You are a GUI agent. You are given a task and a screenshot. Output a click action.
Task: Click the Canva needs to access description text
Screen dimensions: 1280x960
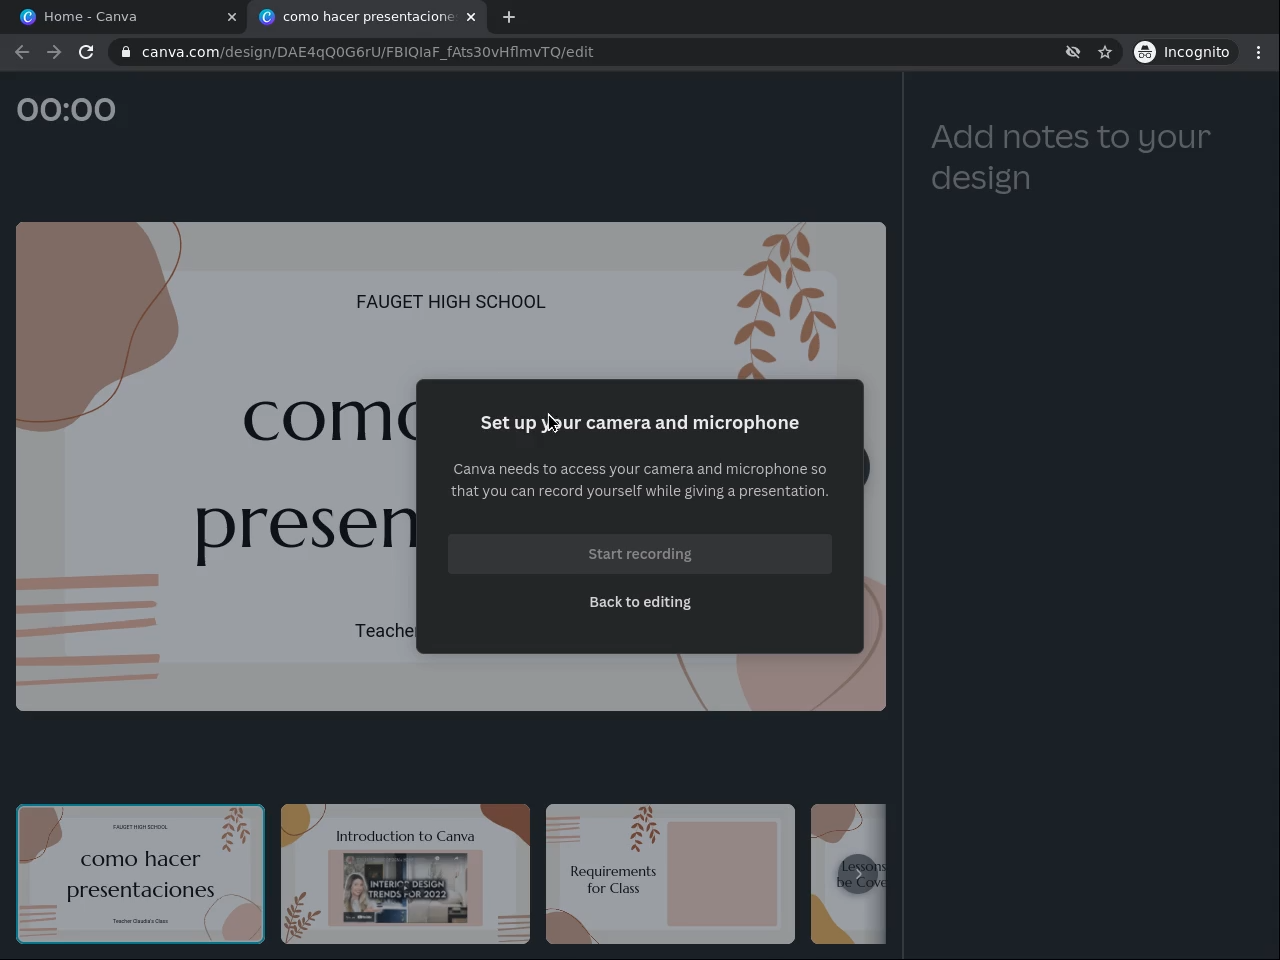640,480
